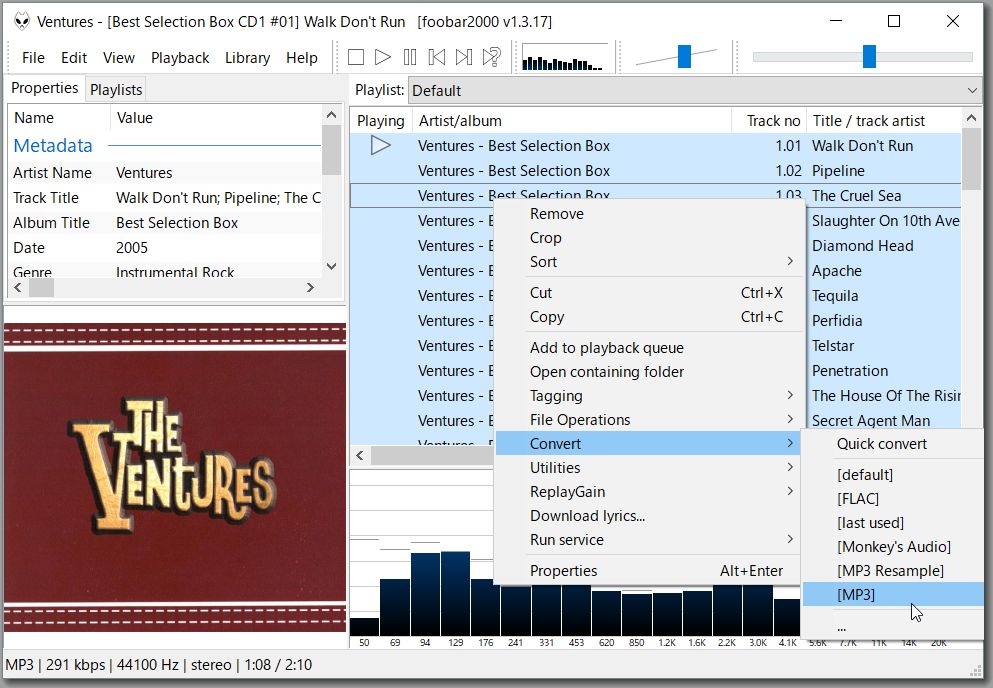Adjust the volume slider handle

(684, 56)
